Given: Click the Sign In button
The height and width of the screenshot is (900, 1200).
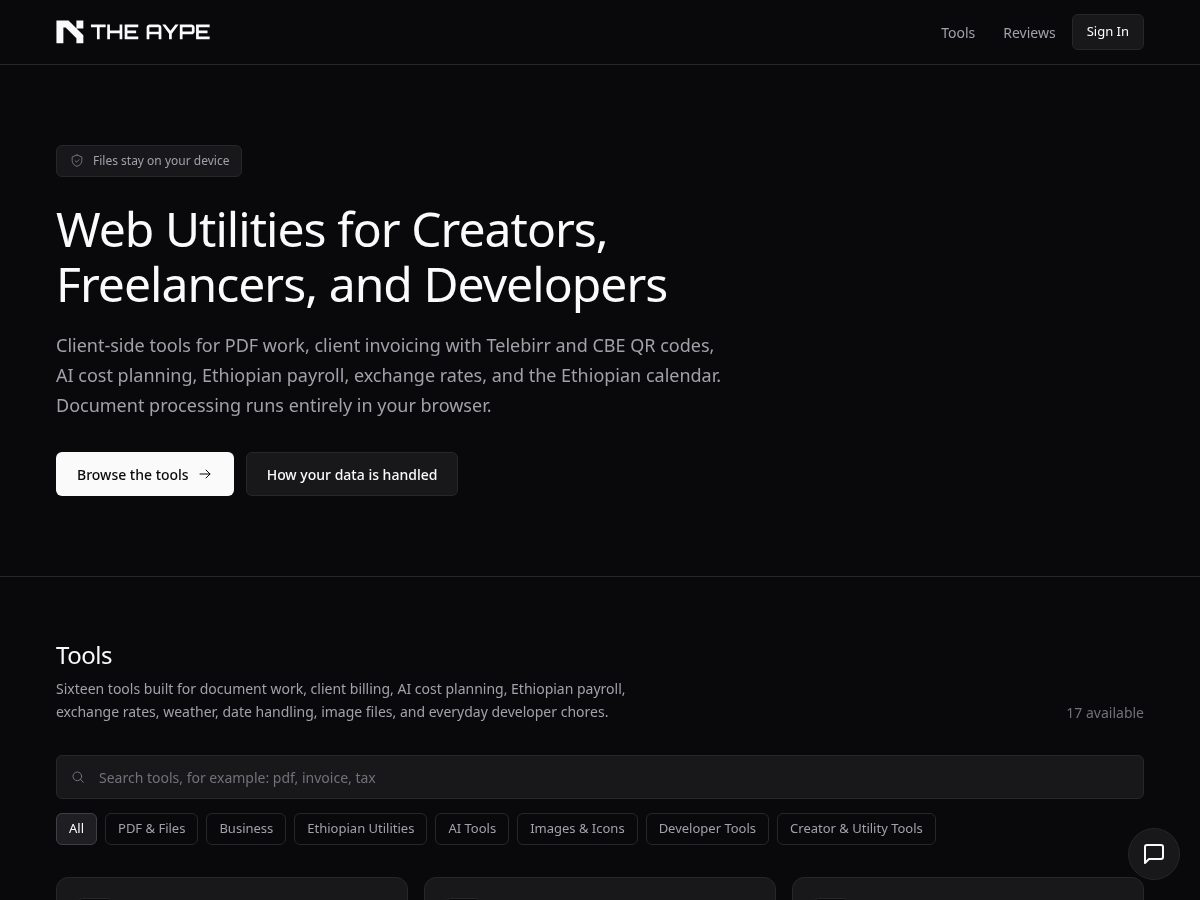Looking at the screenshot, I should [x=1108, y=32].
